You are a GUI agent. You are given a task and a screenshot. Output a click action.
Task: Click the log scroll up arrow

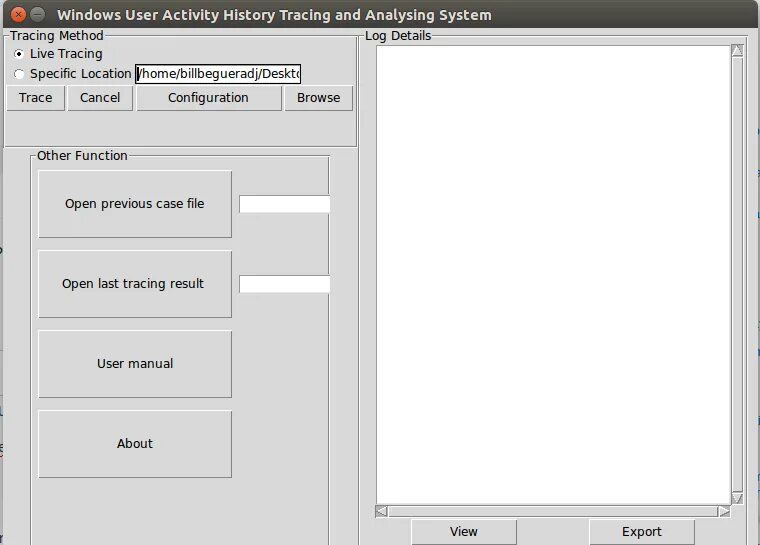coord(737,50)
